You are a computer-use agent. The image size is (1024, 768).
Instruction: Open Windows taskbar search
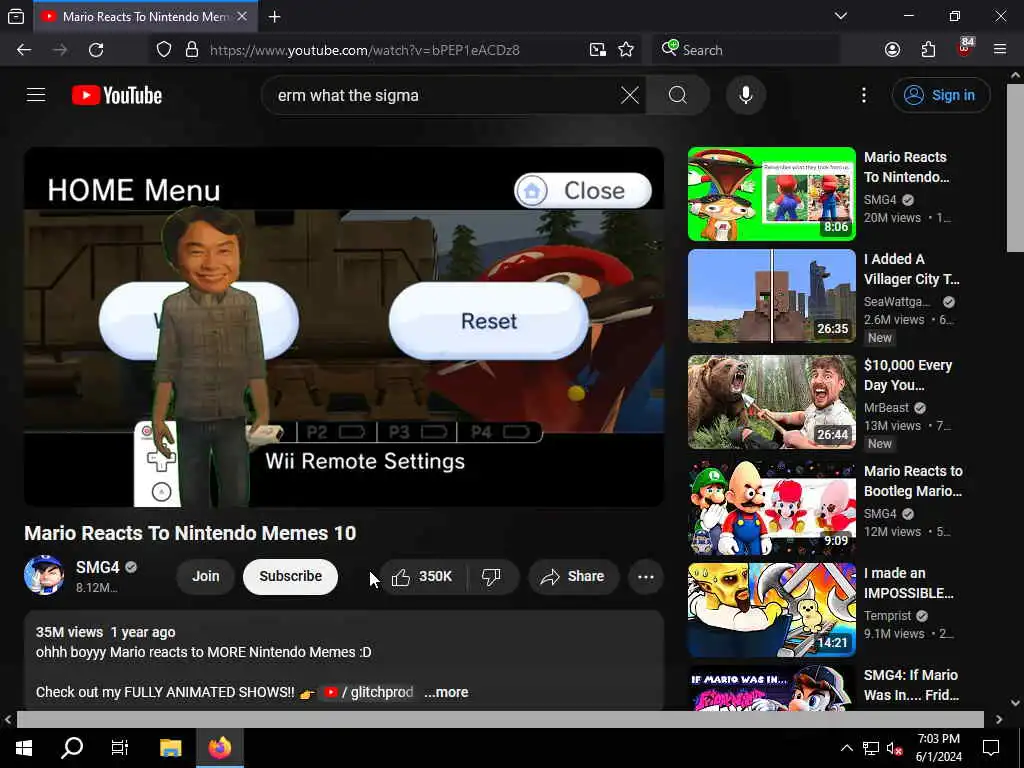click(72, 747)
